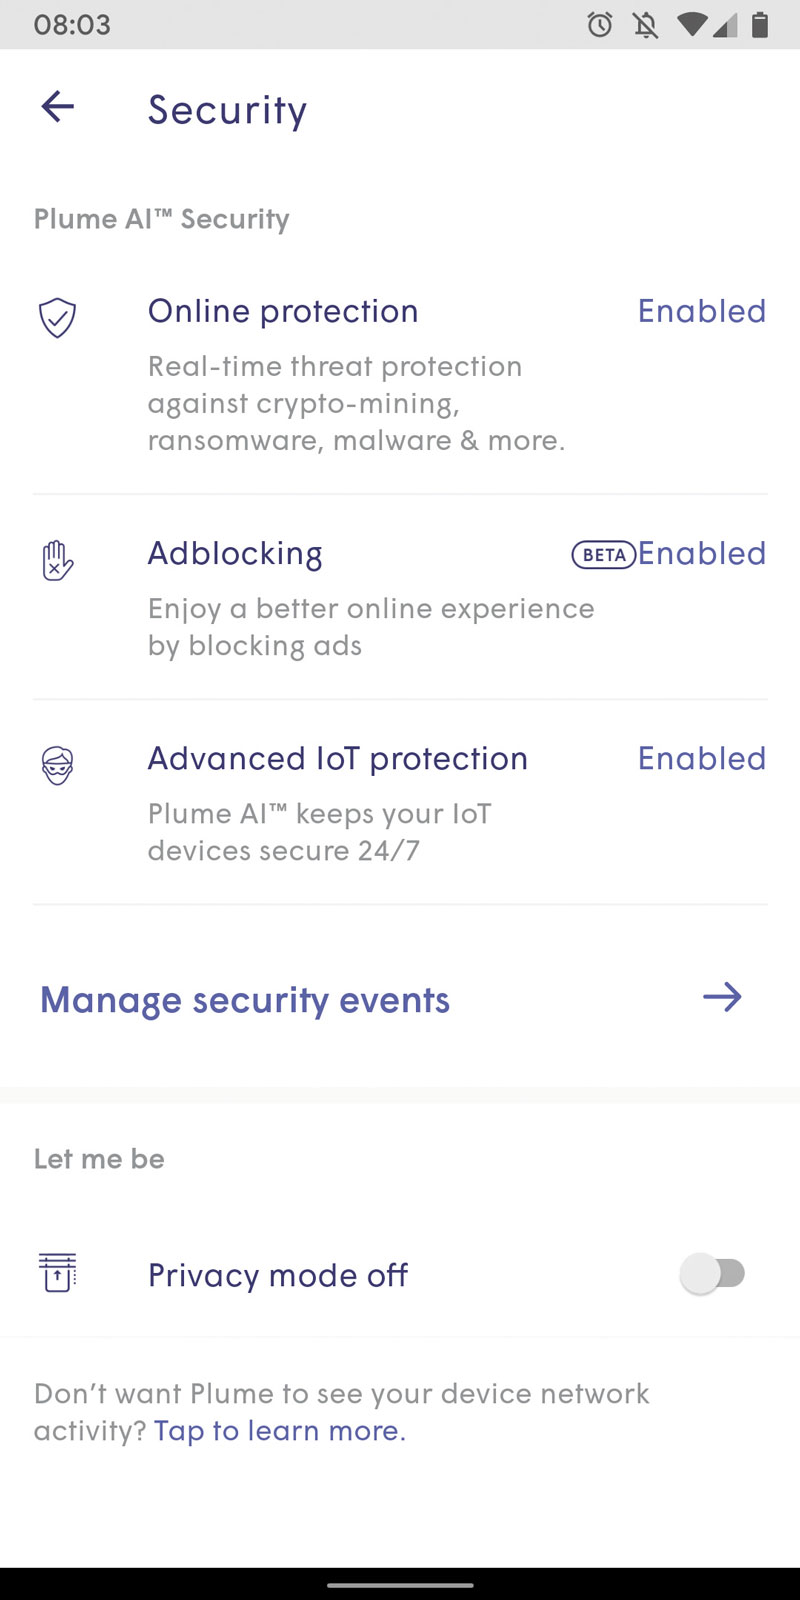Tap the Online protection shield icon
Viewport: 800px width, 1600px height.
(x=57, y=318)
